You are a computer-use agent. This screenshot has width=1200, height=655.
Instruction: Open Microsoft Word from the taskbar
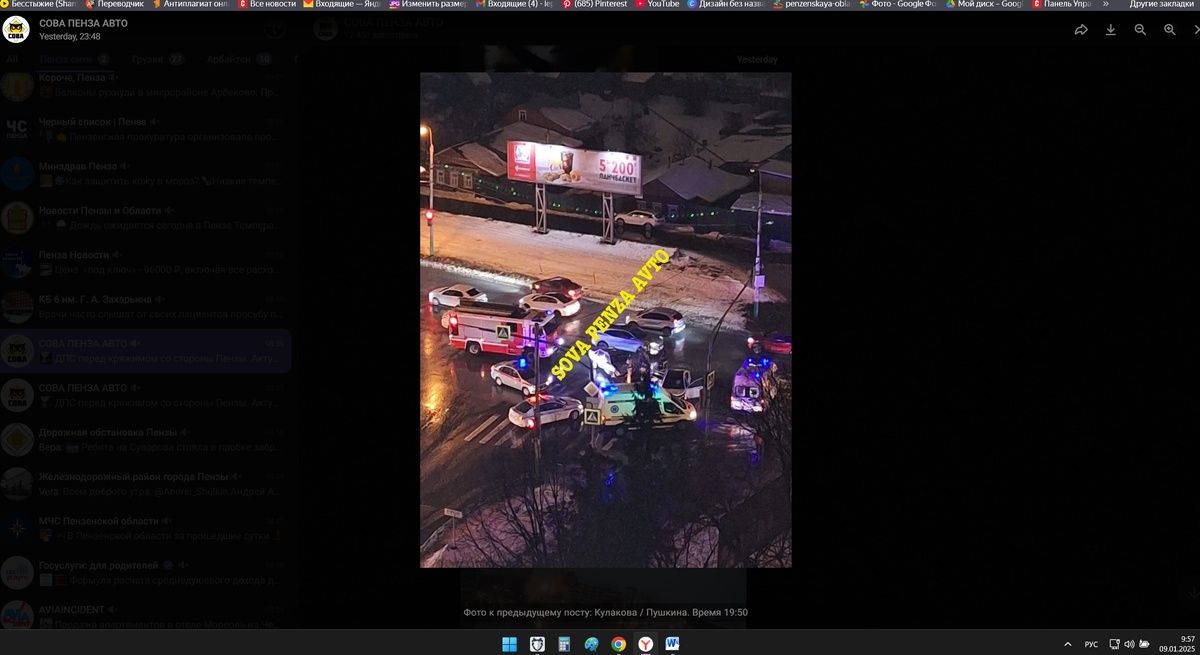coord(672,644)
